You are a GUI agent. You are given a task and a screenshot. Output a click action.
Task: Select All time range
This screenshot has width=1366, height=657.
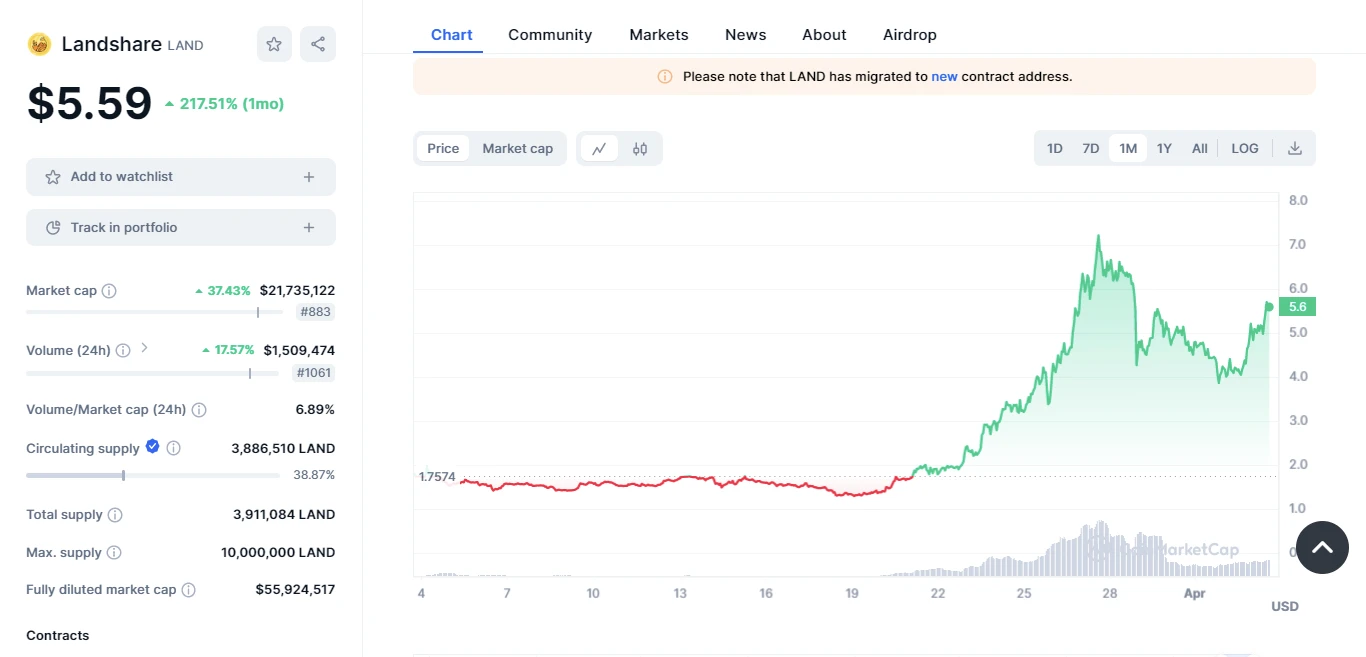[1200, 148]
